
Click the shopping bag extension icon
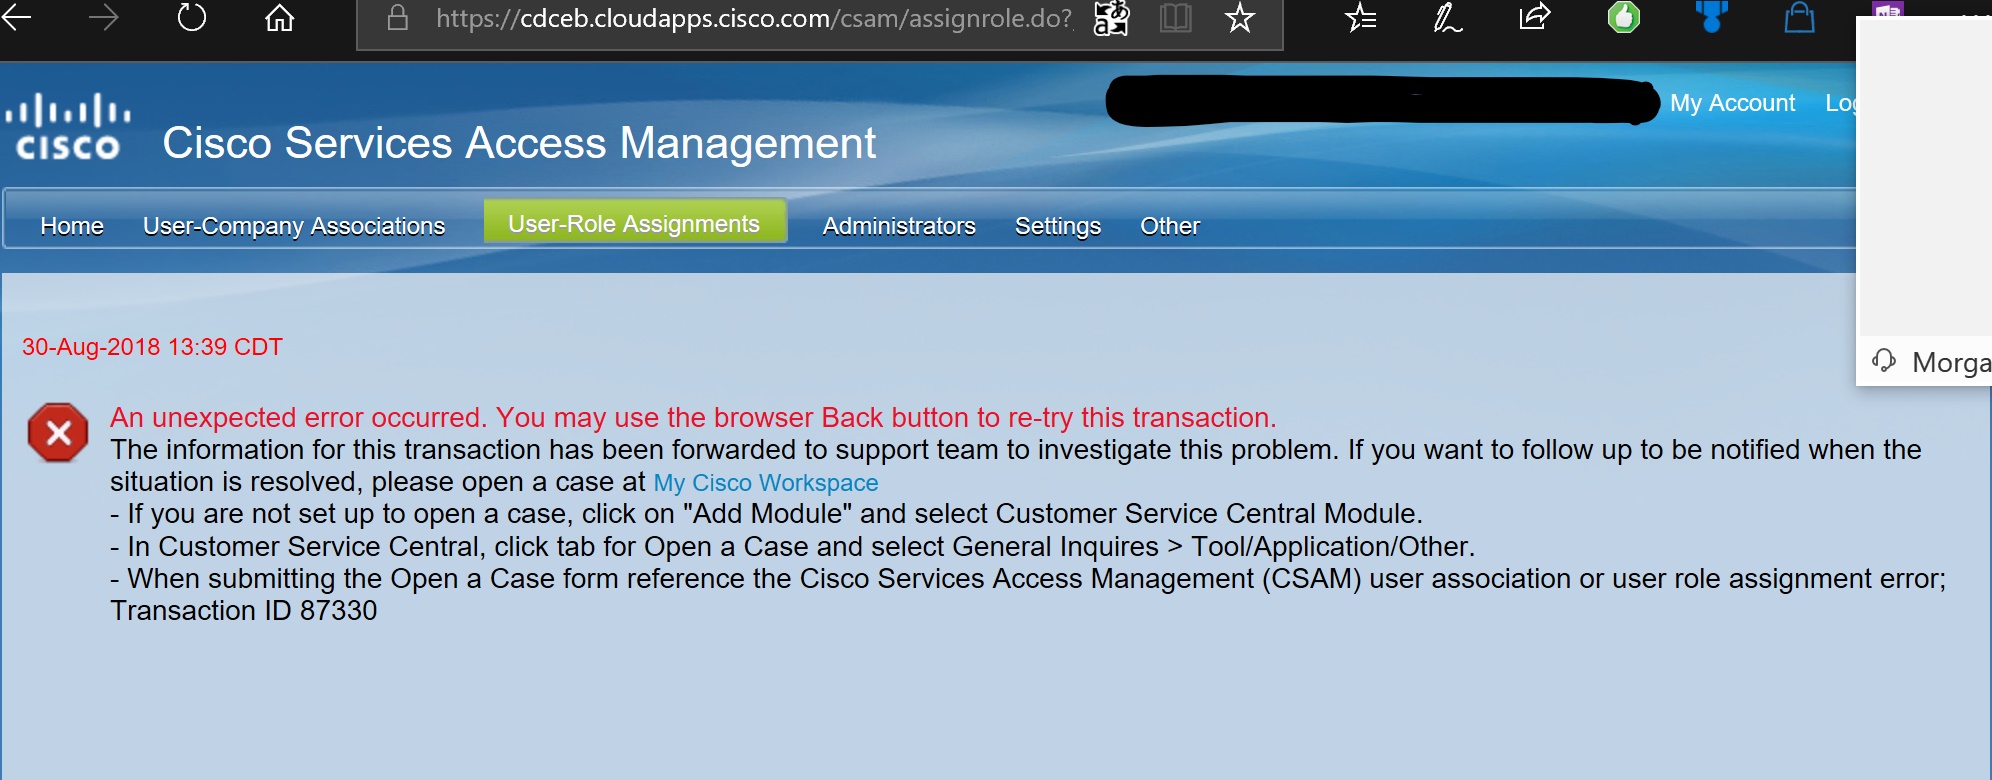point(1800,17)
